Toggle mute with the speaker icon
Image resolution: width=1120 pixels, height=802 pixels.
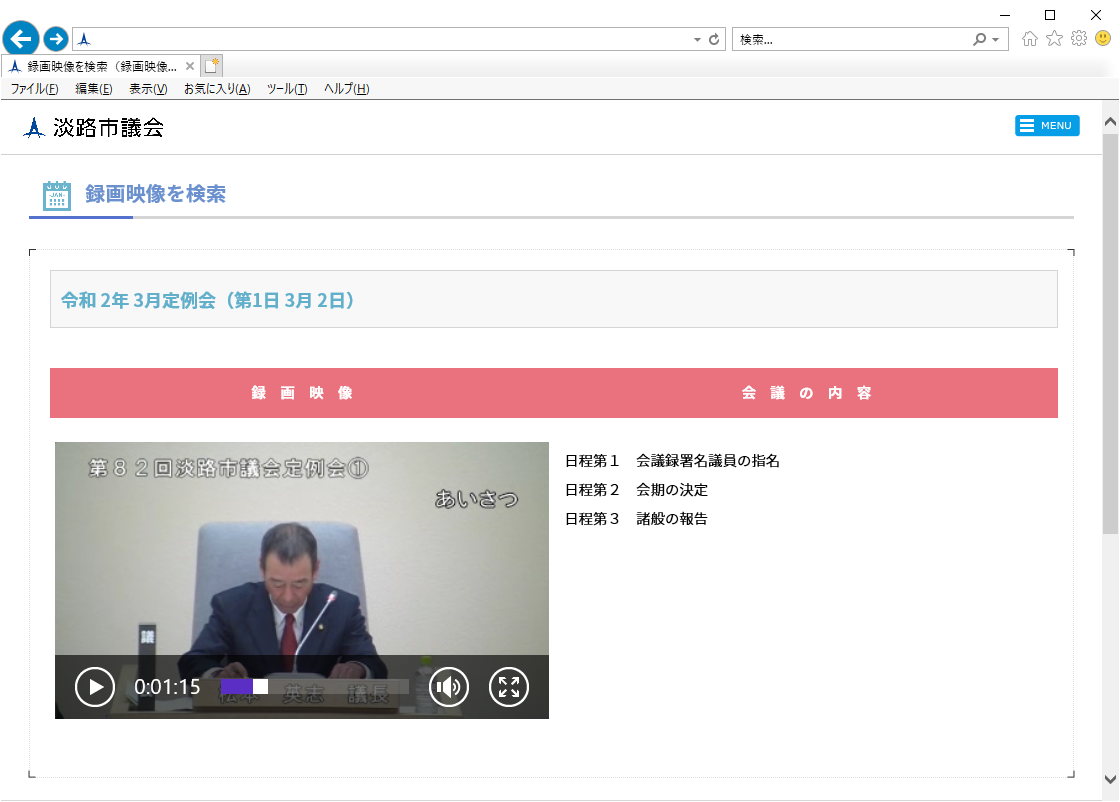coord(449,687)
